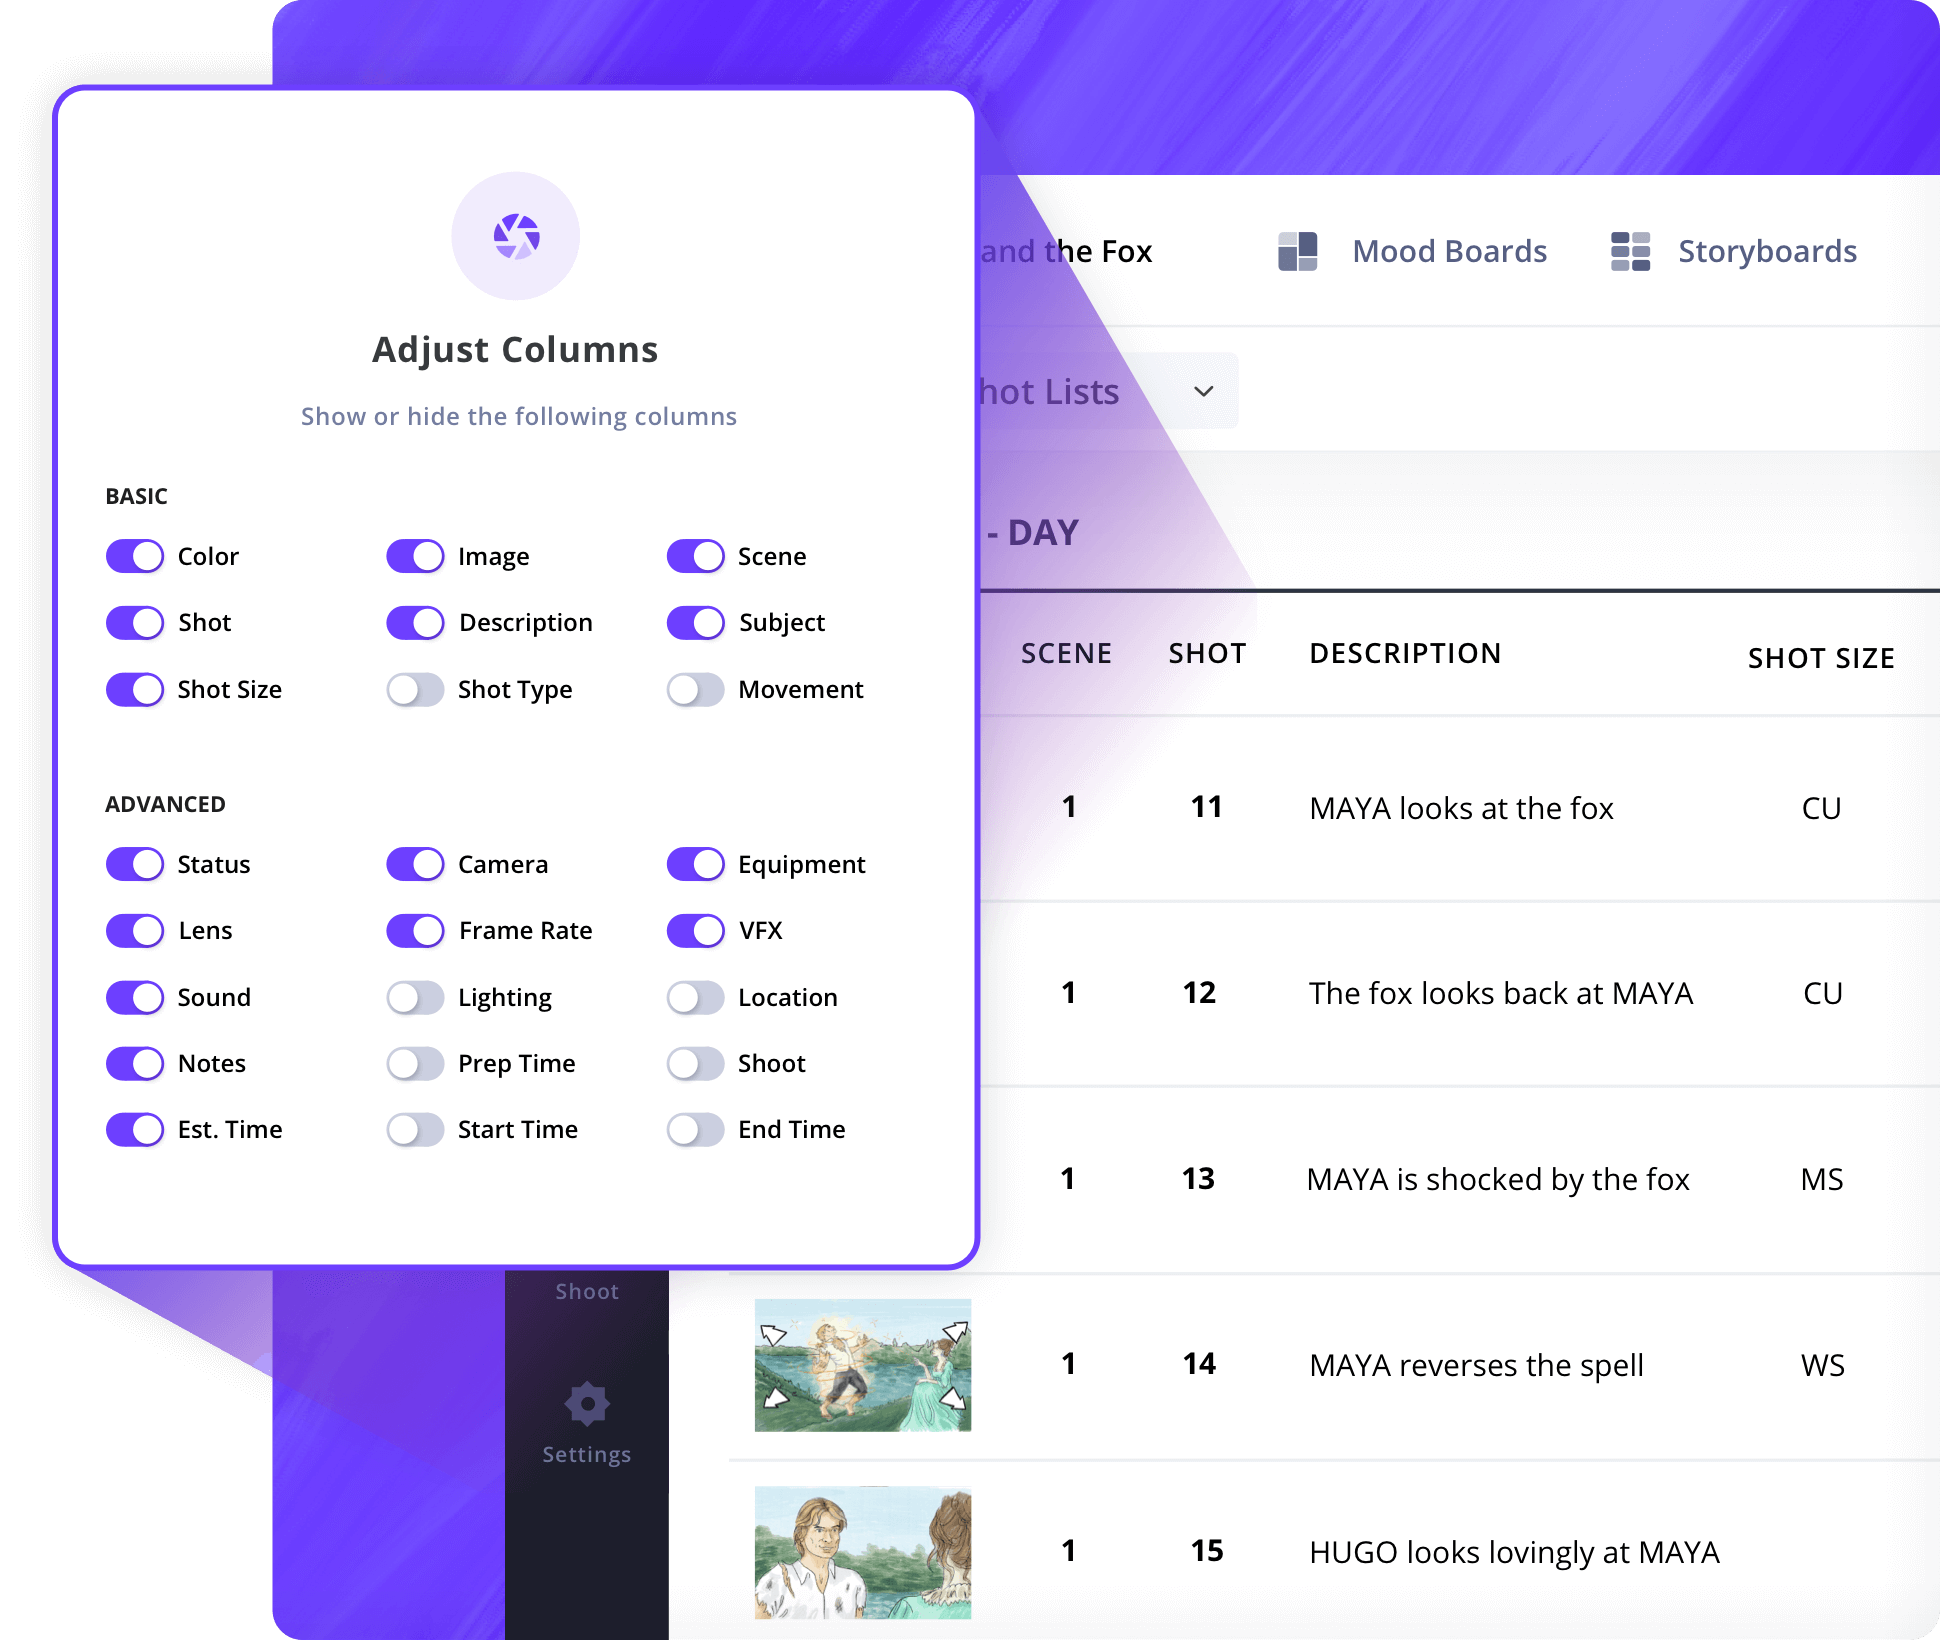Click the Mood Boards grid icon
The height and width of the screenshot is (1640, 1940).
tap(1297, 251)
